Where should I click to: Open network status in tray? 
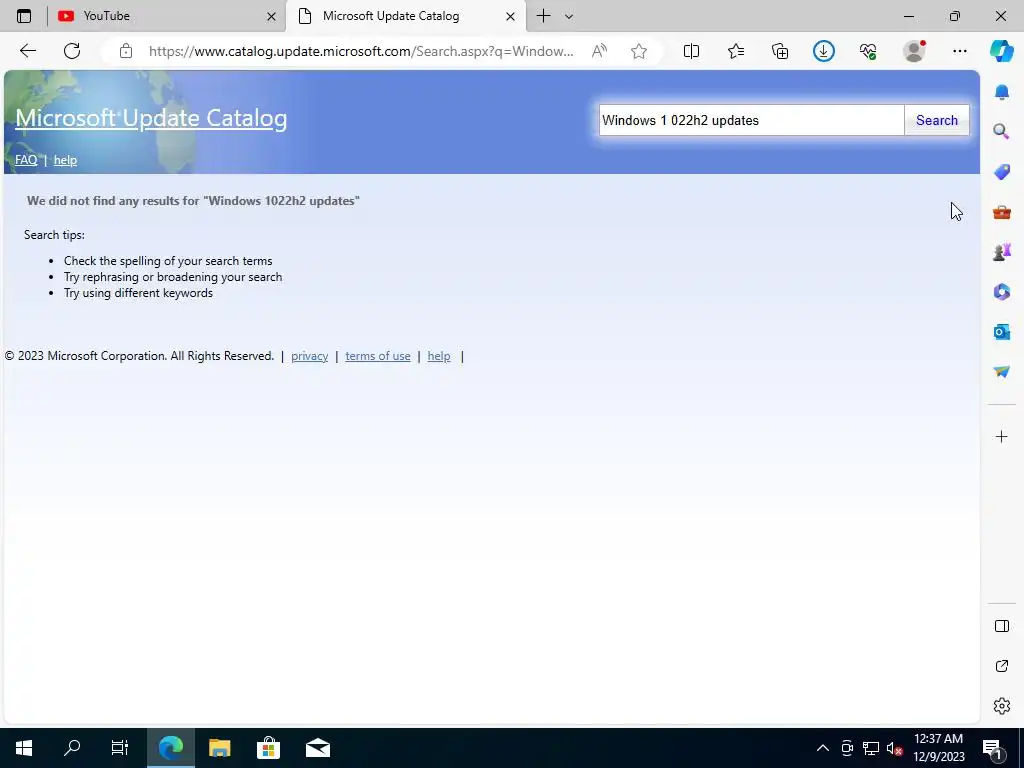tap(871, 748)
